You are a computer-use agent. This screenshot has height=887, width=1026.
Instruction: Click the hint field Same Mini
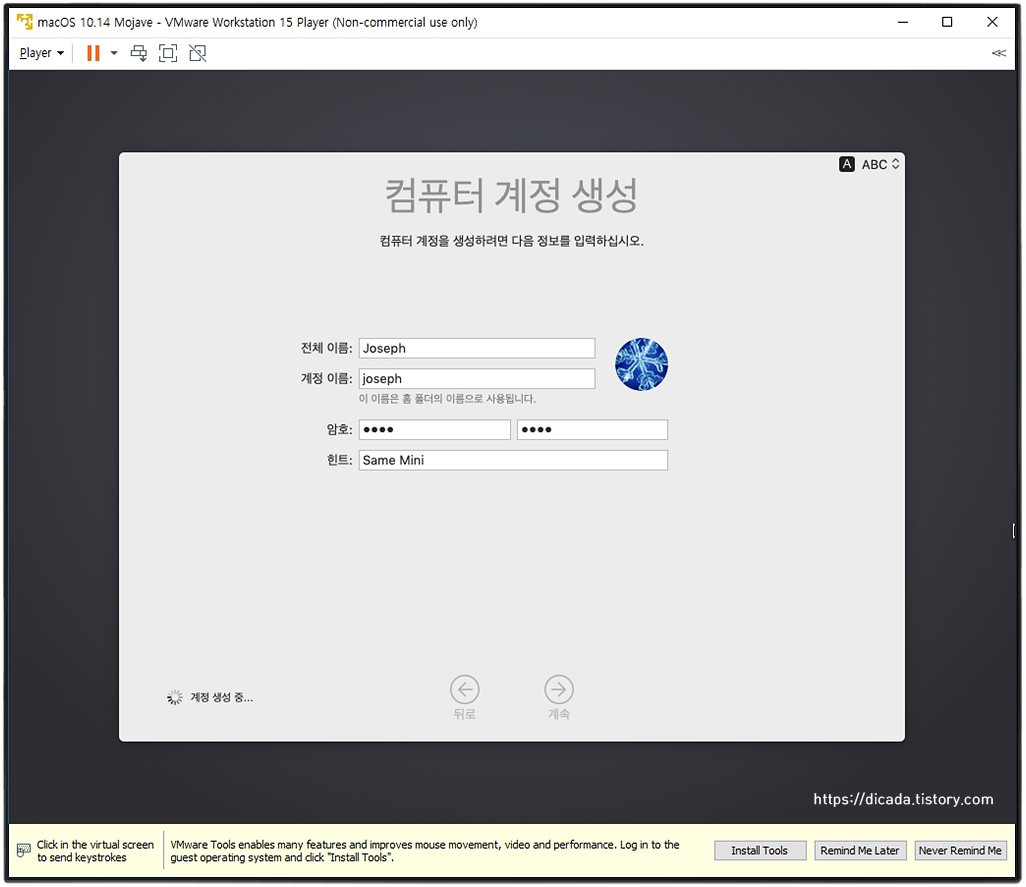click(513, 460)
